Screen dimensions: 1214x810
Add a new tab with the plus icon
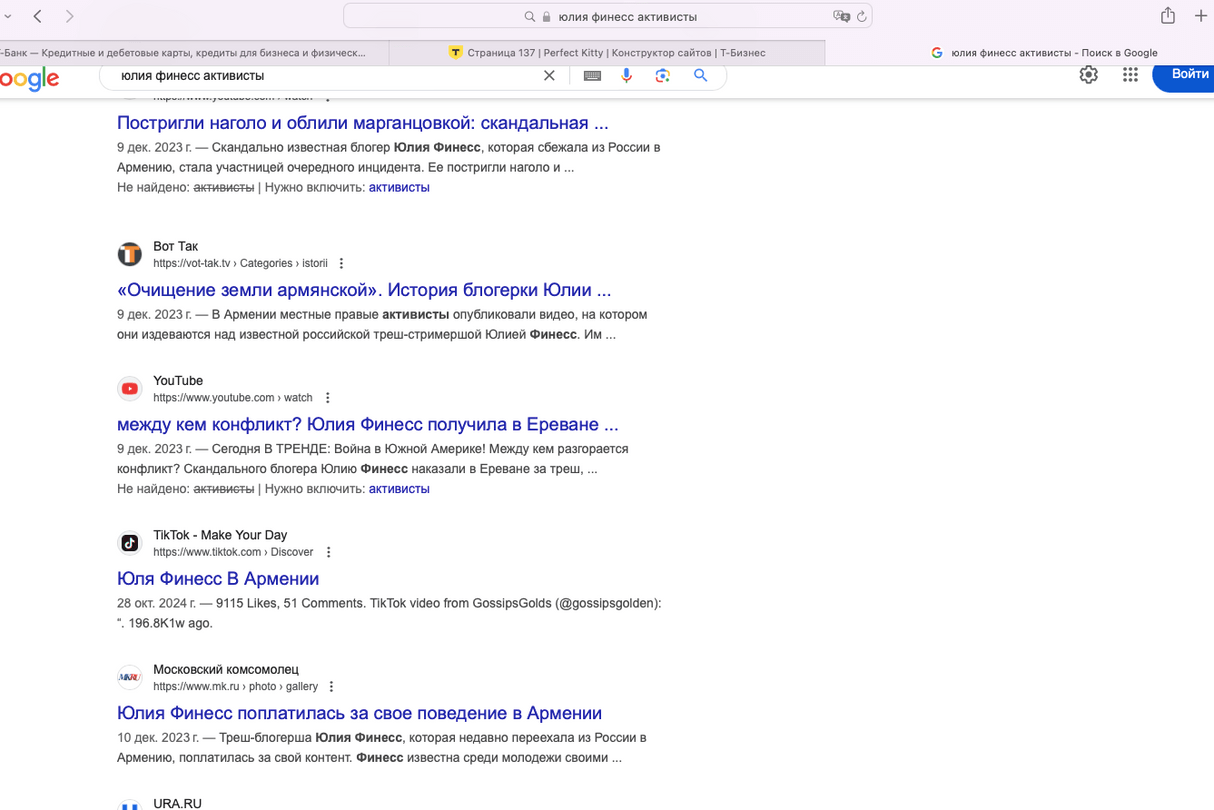click(1201, 16)
